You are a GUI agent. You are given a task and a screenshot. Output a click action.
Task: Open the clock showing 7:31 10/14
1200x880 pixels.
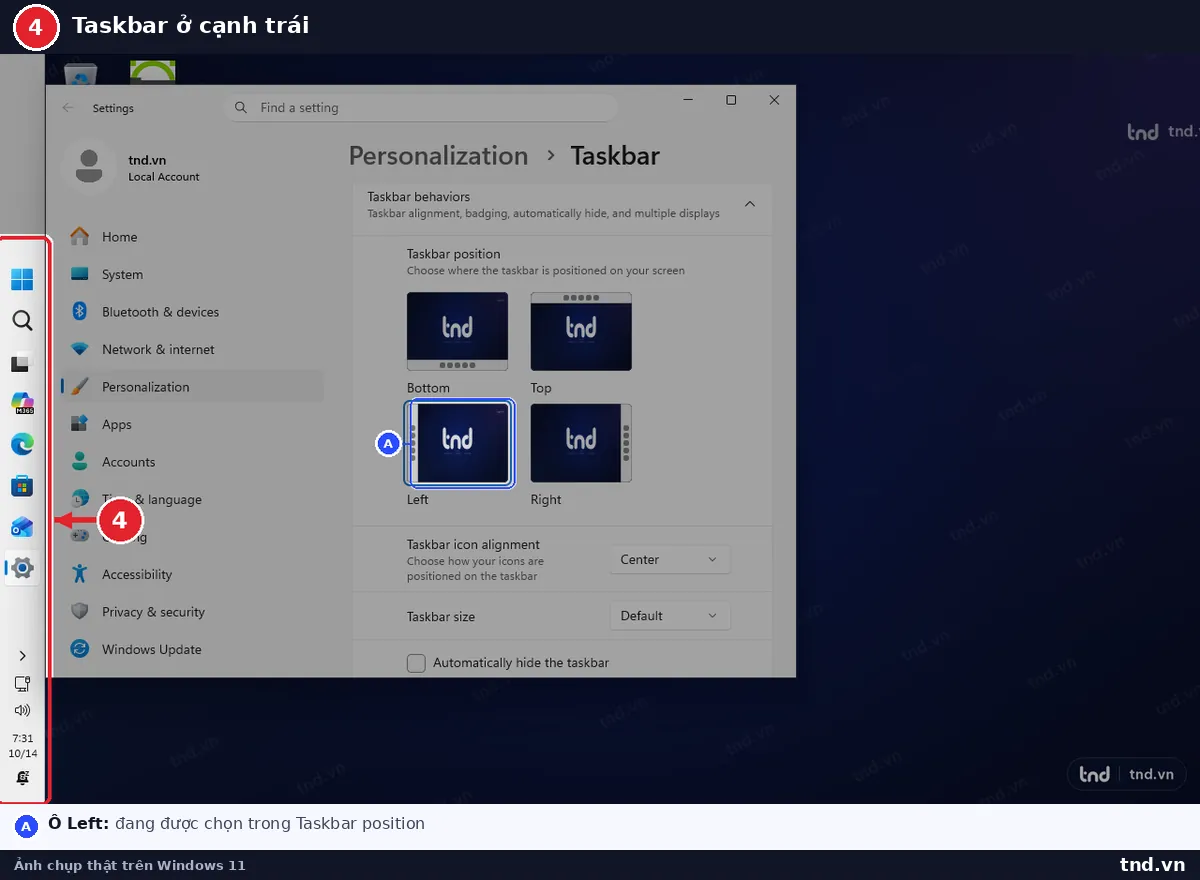22,746
